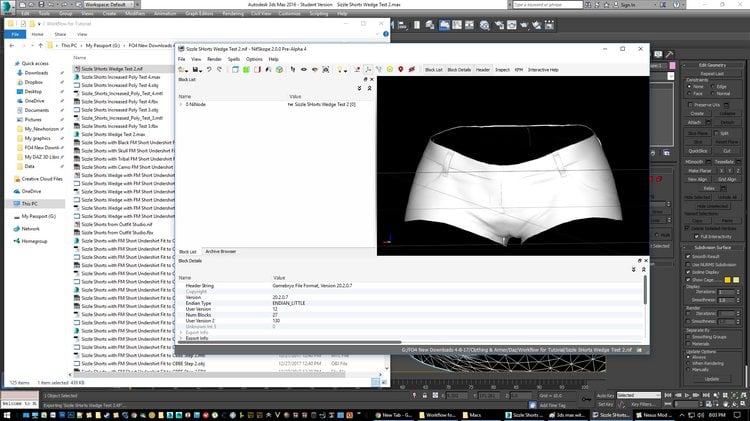Expand all rows in Block List panel
This screenshot has width=750, height=421.
point(359,89)
